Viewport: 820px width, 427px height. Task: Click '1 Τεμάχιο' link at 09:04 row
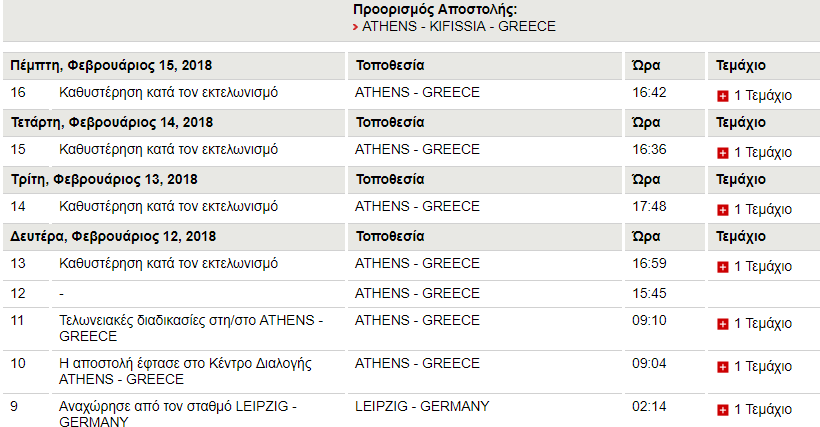click(763, 366)
